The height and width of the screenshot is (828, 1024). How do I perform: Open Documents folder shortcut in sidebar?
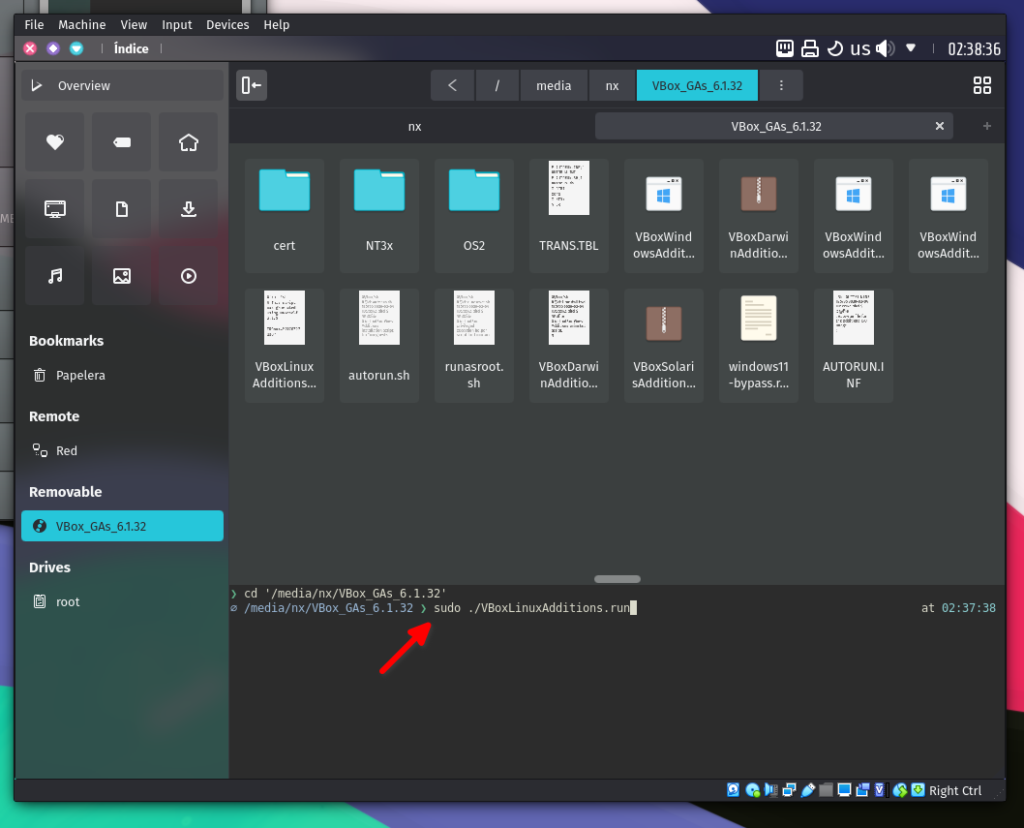click(x=121, y=209)
